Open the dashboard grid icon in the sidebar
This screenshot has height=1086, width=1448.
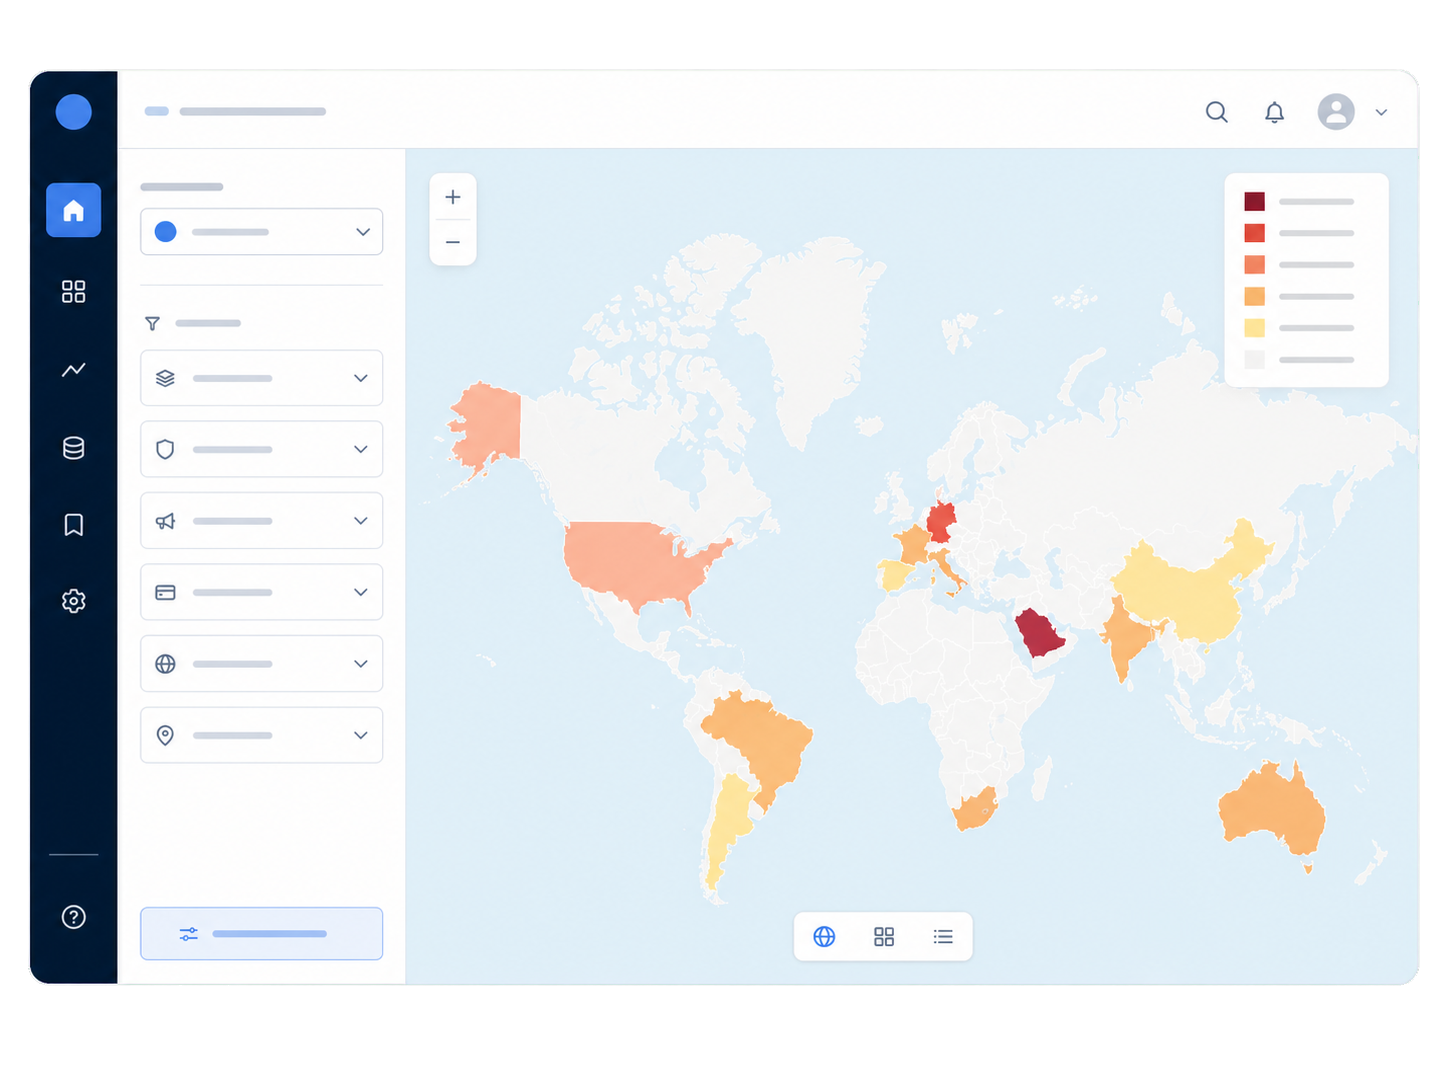(x=73, y=291)
